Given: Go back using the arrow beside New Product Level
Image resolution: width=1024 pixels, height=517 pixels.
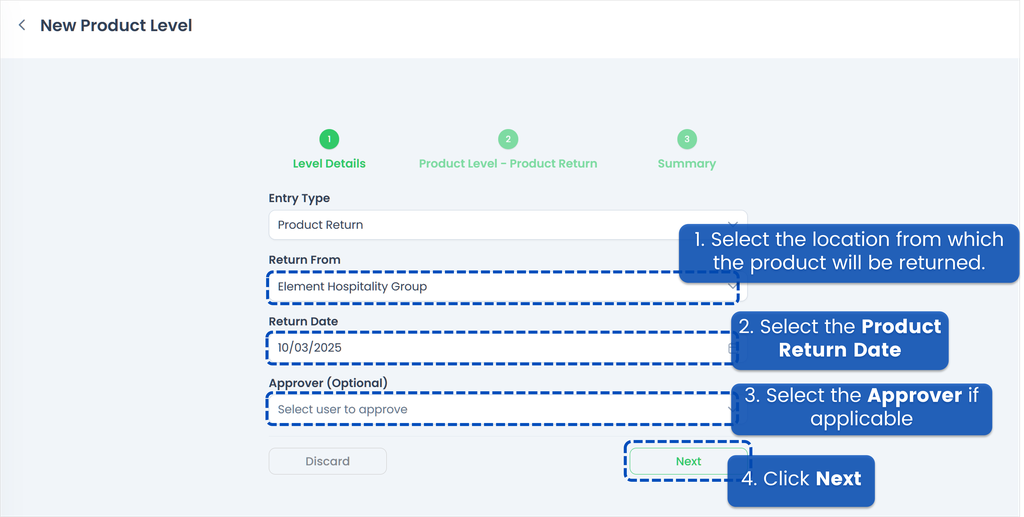Looking at the screenshot, I should tap(22, 25).
